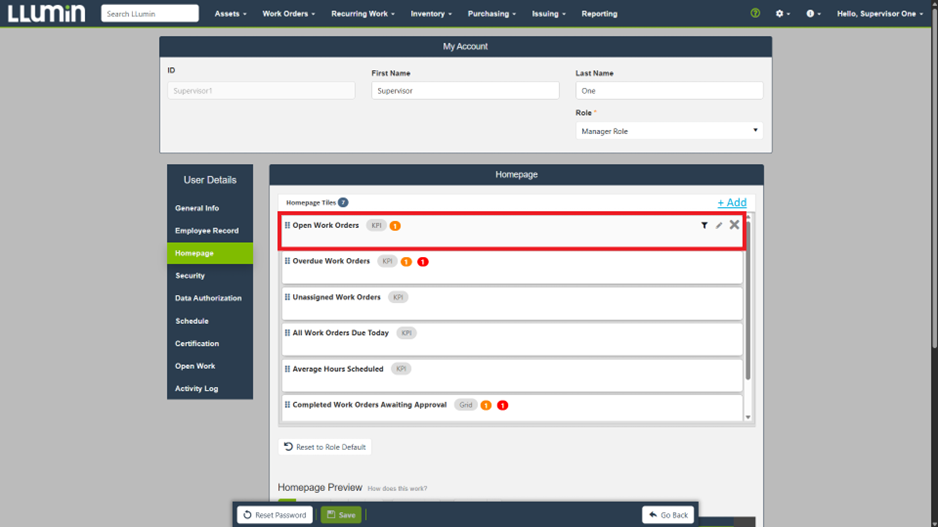Click drag handle of Overdue Work Orders
The image size is (938, 527).
click(x=287, y=261)
